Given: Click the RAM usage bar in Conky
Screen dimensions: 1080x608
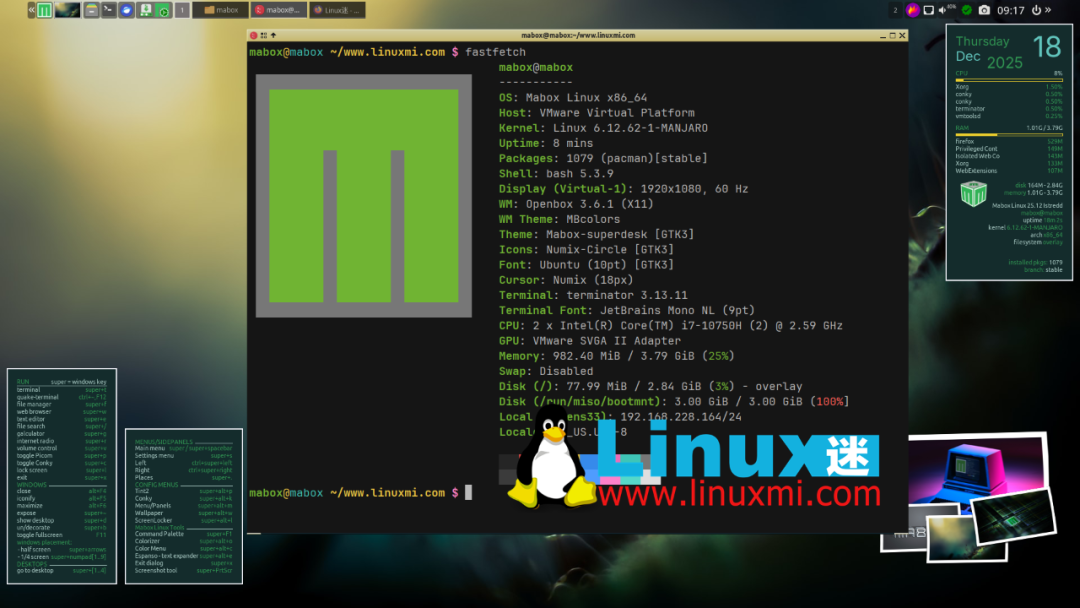Looking at the screenshot, I should [1008, 134].
